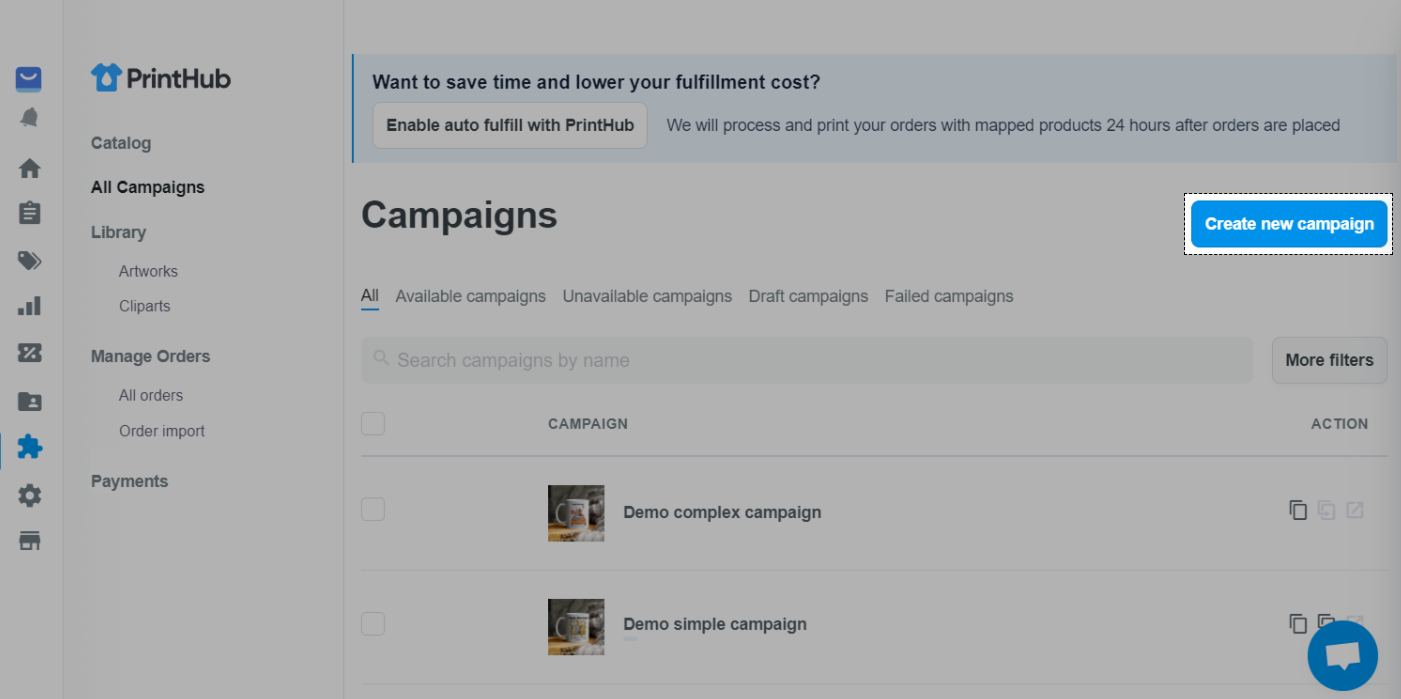This screenshot has width=1401, height=699.
Task: Check the Demo complex campaign checkbox
Action: [373, 510]
